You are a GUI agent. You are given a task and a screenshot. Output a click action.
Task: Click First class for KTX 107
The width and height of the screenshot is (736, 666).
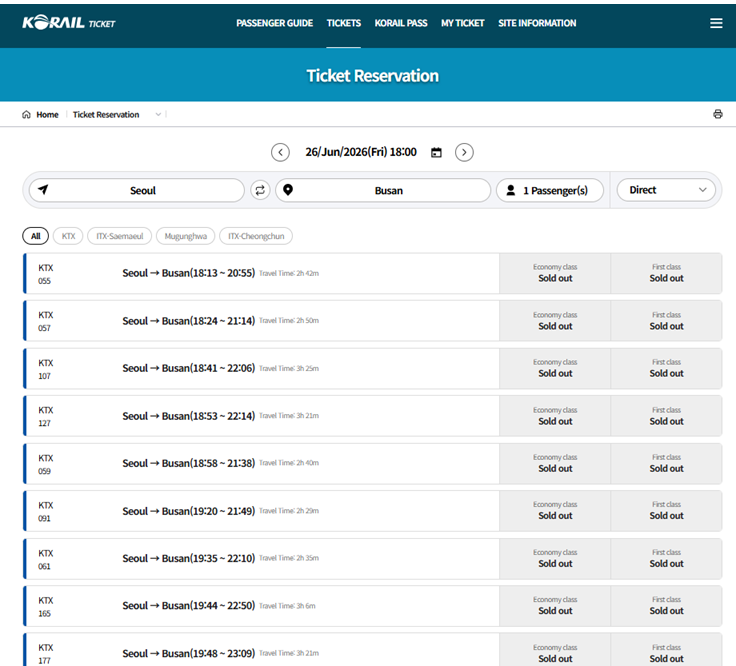pos(666,368)
